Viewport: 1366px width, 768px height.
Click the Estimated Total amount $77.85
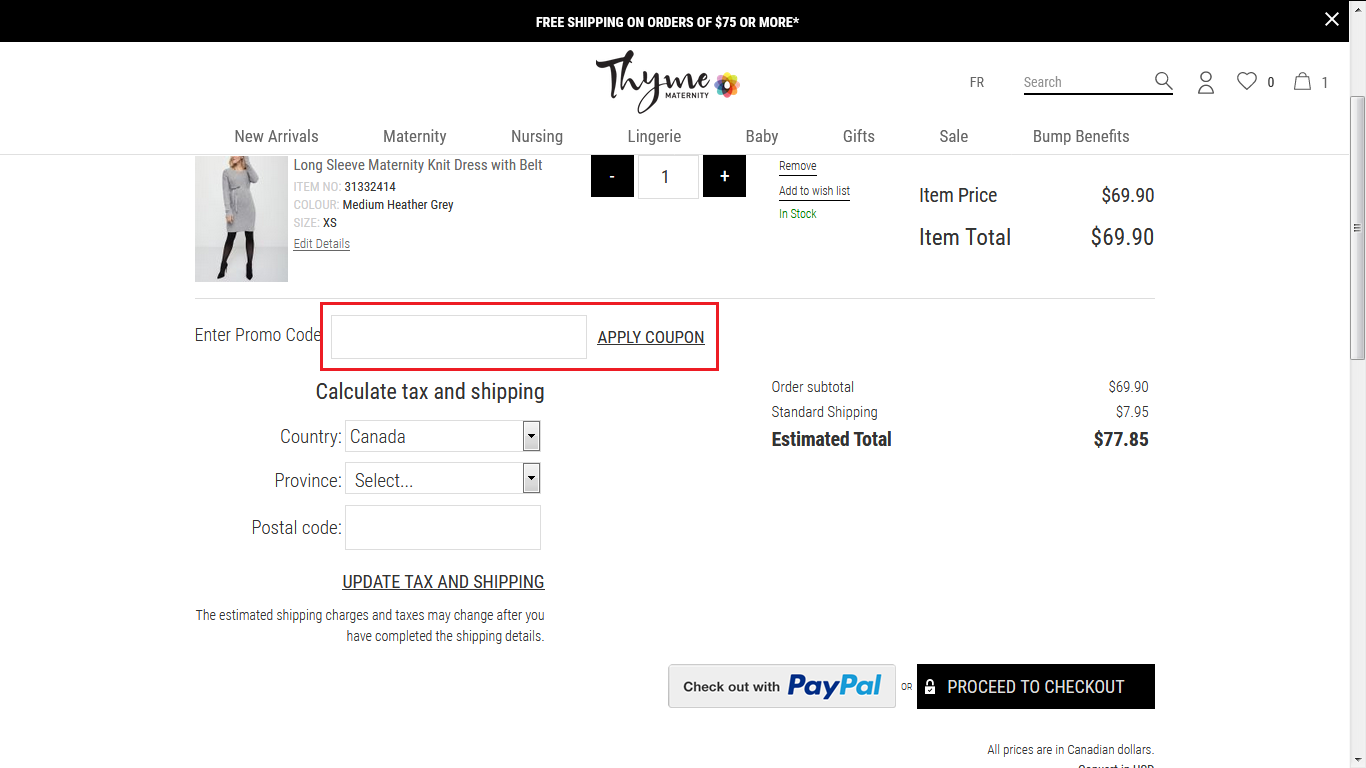(x=1121, y=439)
